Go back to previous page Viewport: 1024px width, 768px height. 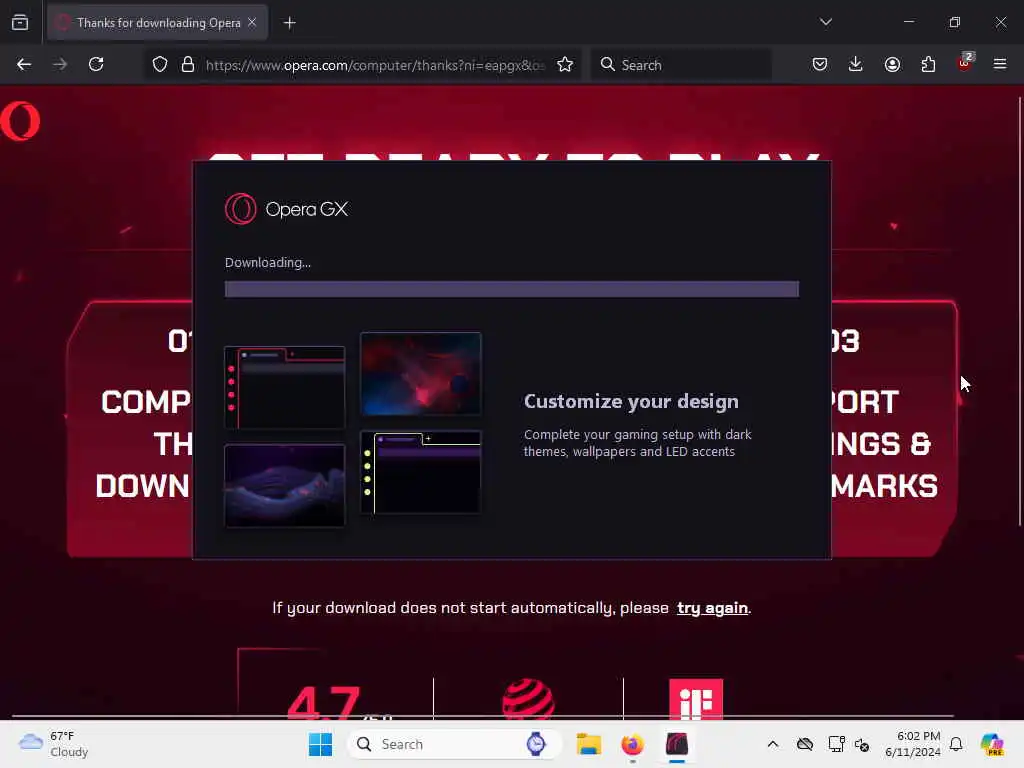point(24,64)
